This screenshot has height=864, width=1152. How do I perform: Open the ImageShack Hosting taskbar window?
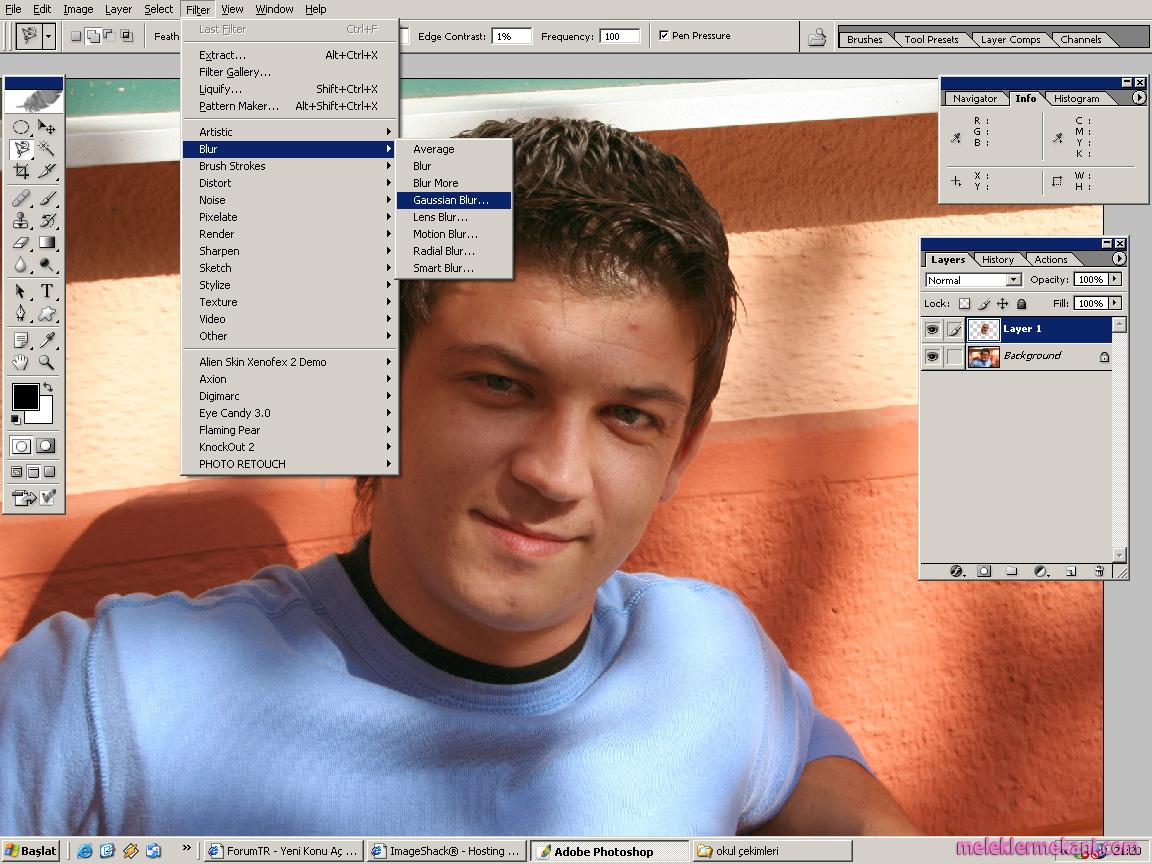446,851
